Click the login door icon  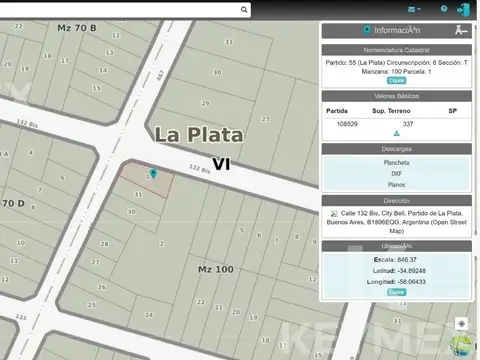[x=464, y=10]
